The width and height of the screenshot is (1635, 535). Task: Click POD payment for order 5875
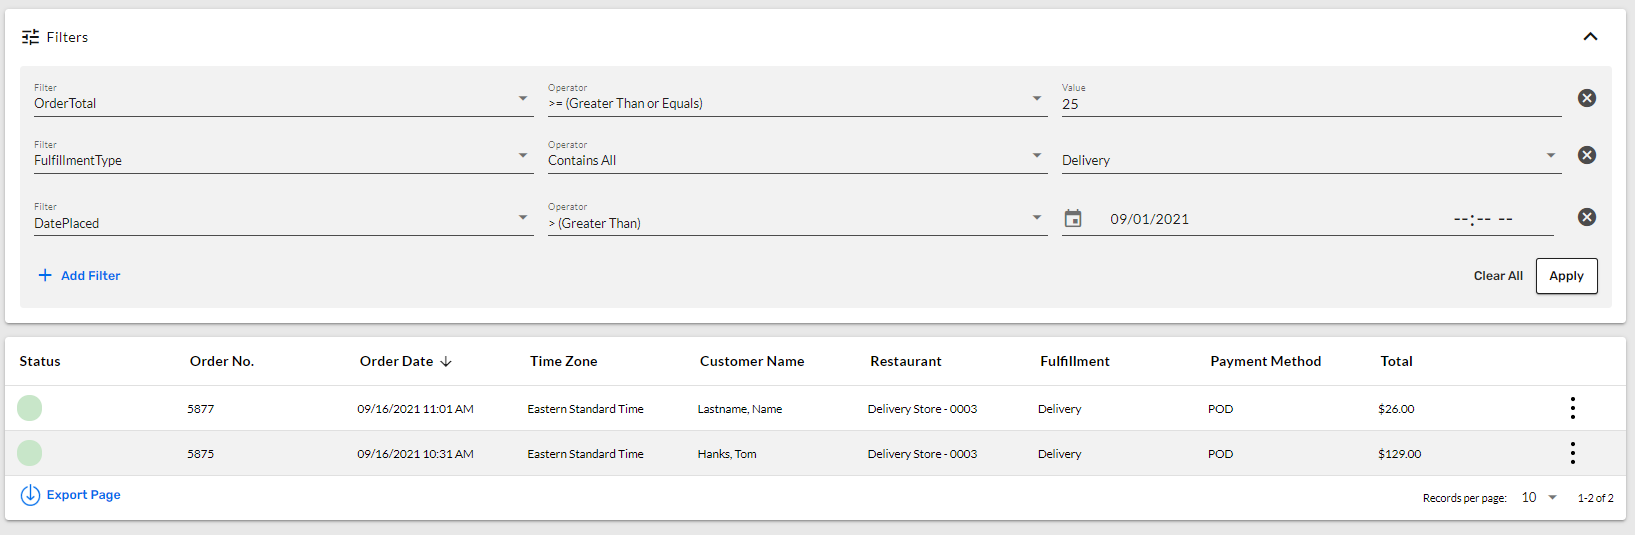tap(1220, 454)
